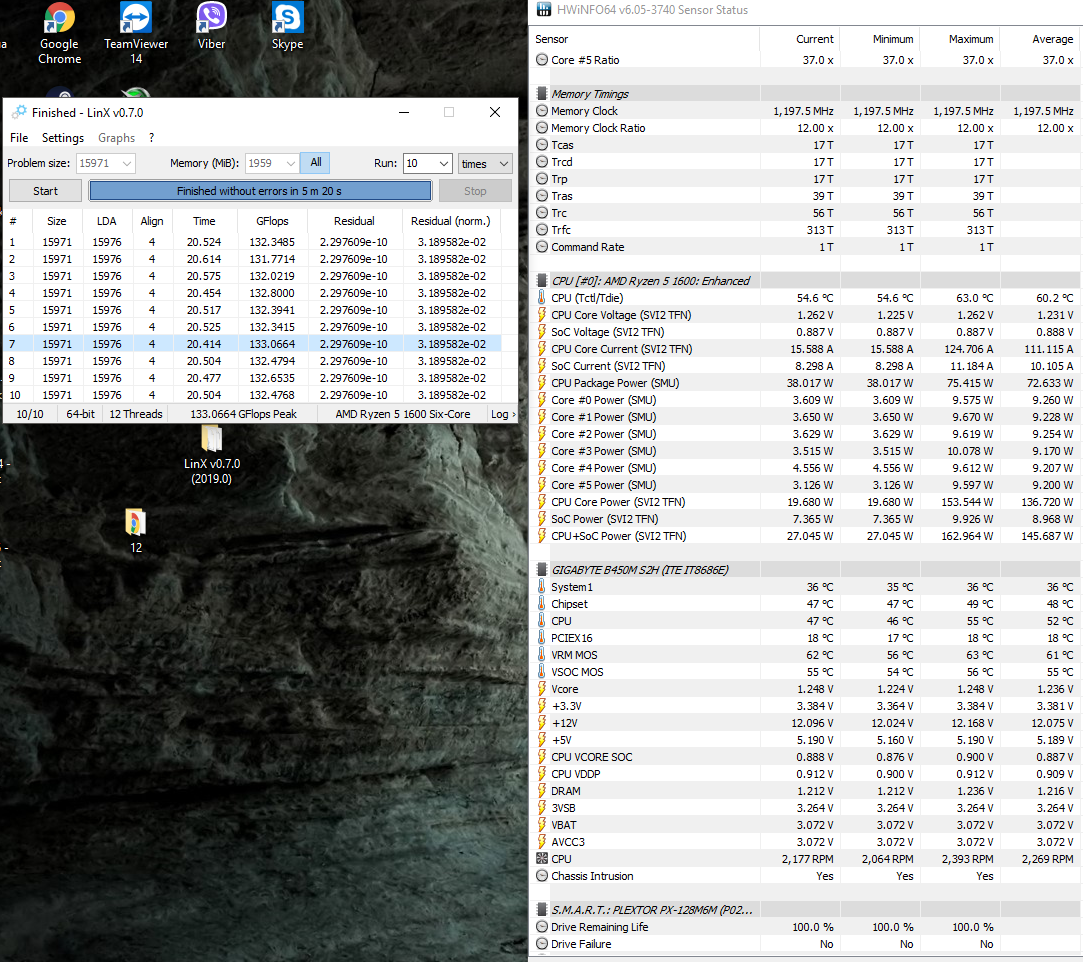1083x962 pixels.
Task: Click Drive Remaining Life sensor icon
Action: [x=542, y=927]
